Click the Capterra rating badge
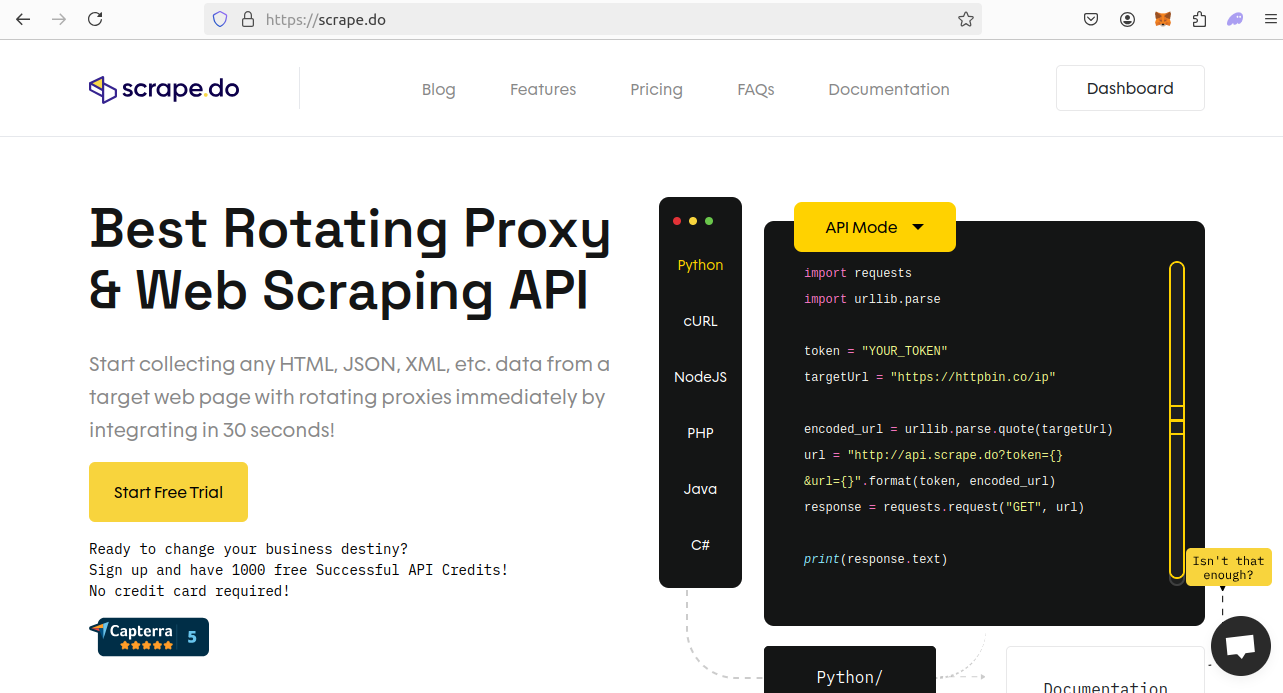This screenshot has width=1283, height=693. [149, 637]
